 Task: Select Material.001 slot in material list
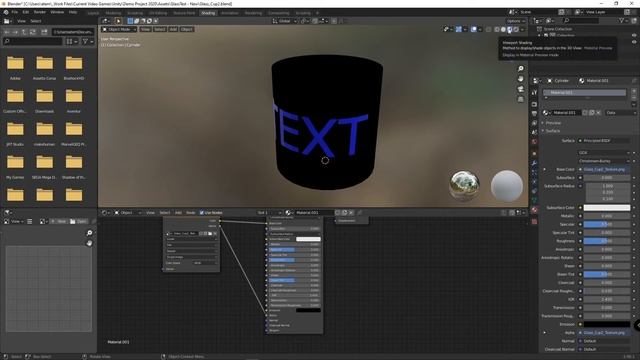click(x=584, y=93)
